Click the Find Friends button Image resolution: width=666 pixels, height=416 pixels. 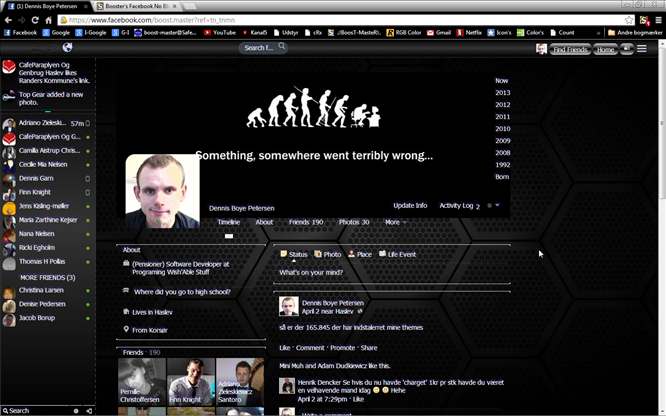coord(570,49)
